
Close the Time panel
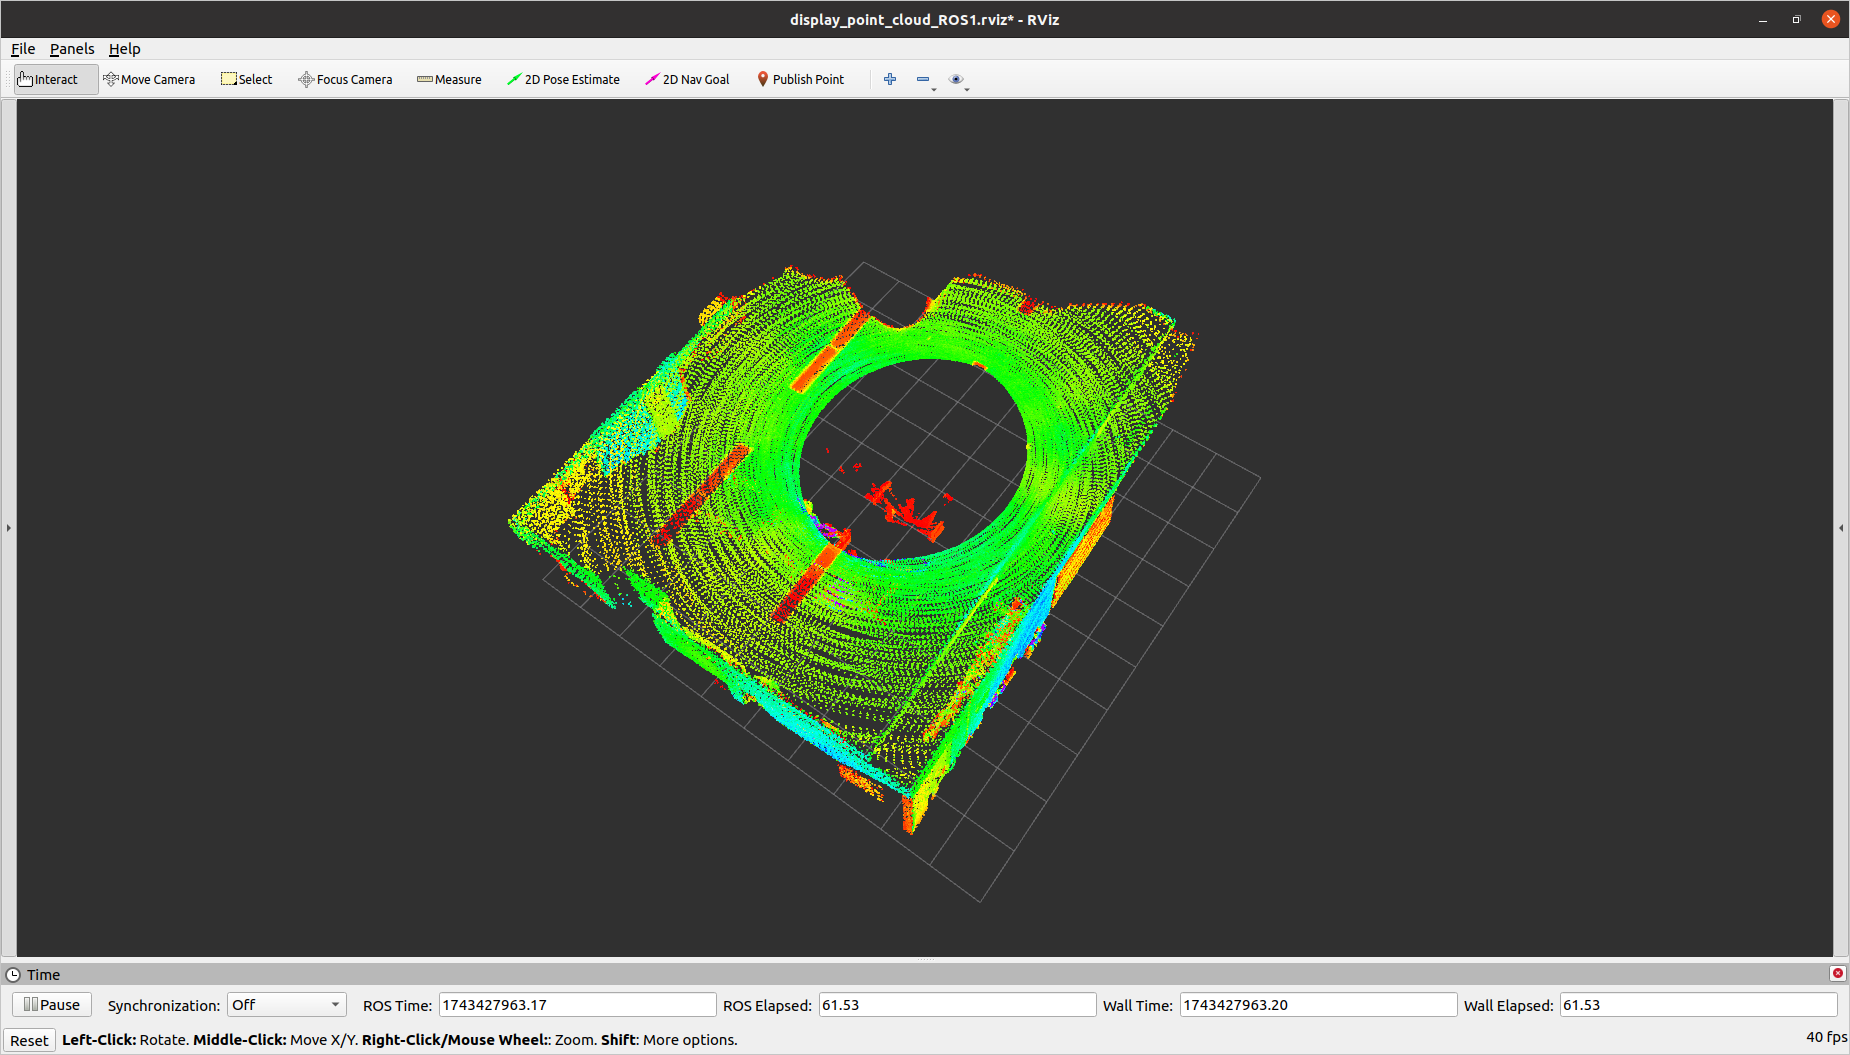coord(1838,974)
